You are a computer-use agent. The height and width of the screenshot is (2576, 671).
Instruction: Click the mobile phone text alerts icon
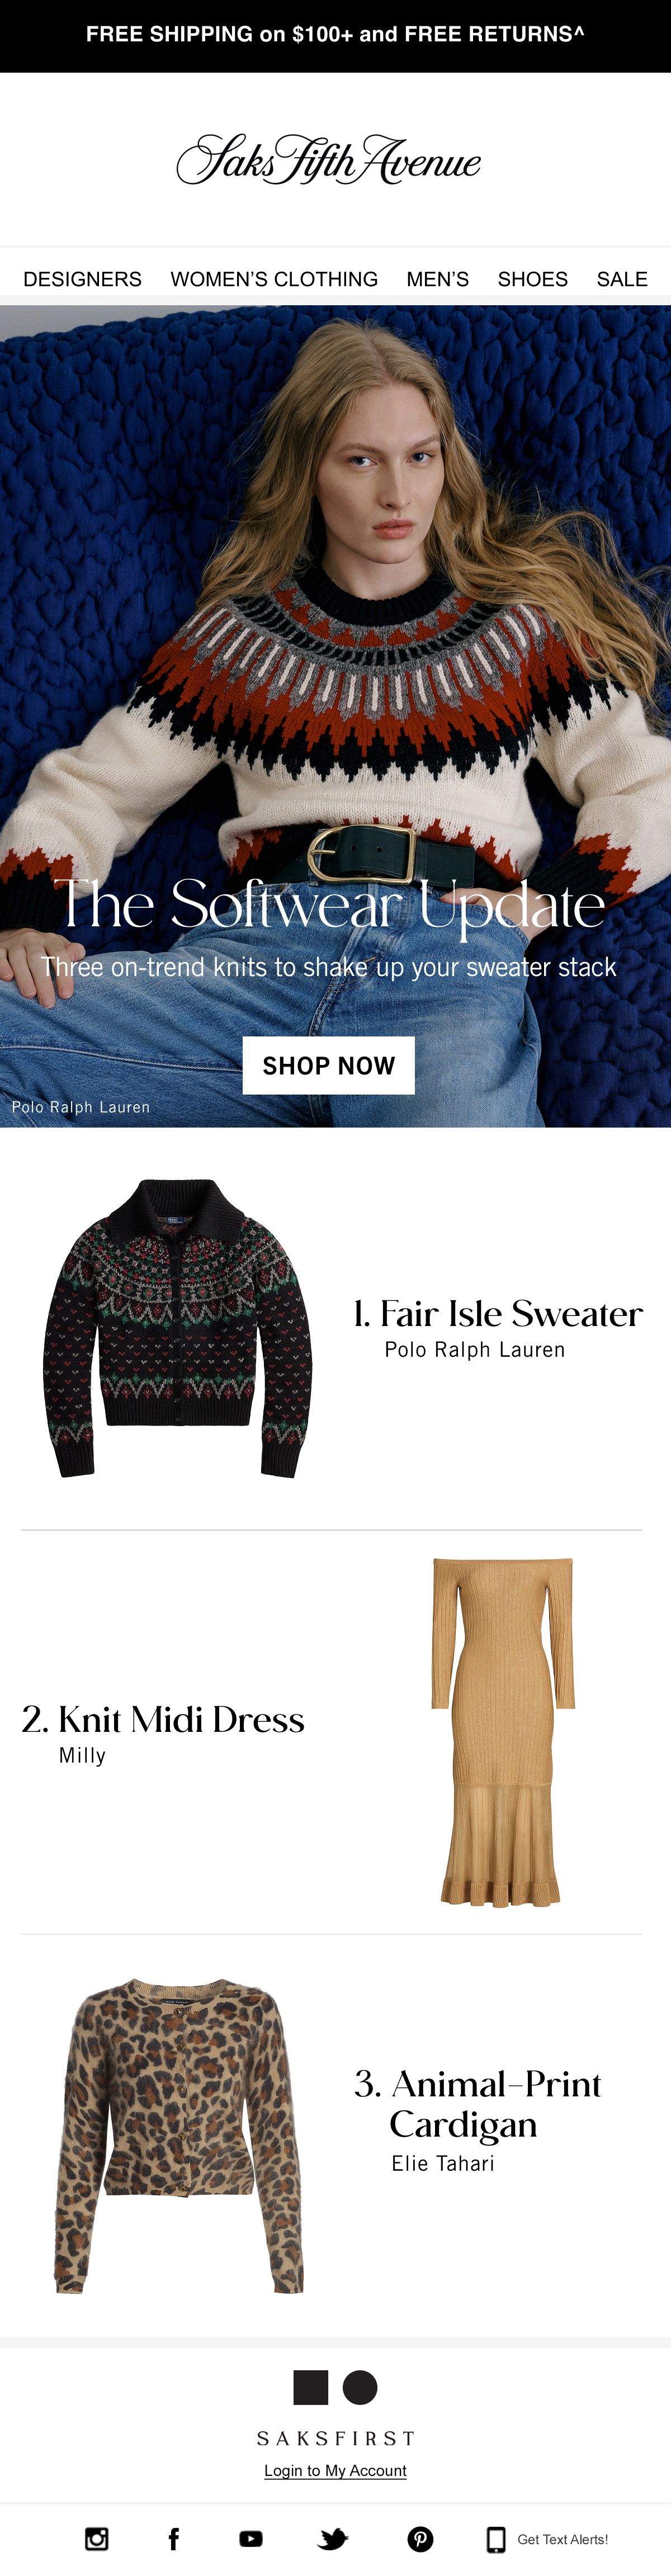496,2539
